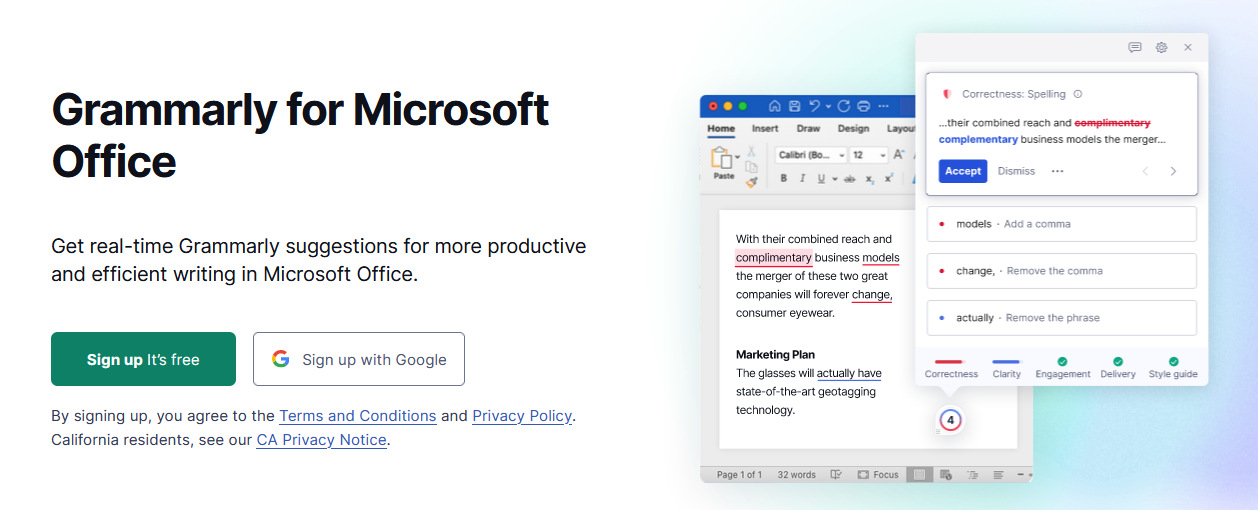The height and width of the screenshot is (510, 1258).
Task: Click the Grammarly floating badge showing 4
Action: point(951,420)
